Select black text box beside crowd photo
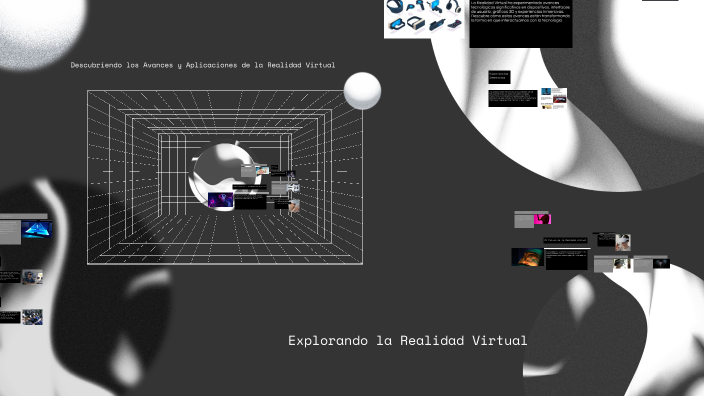This screenshot has width=704, height=396. [x=10, y=317]
